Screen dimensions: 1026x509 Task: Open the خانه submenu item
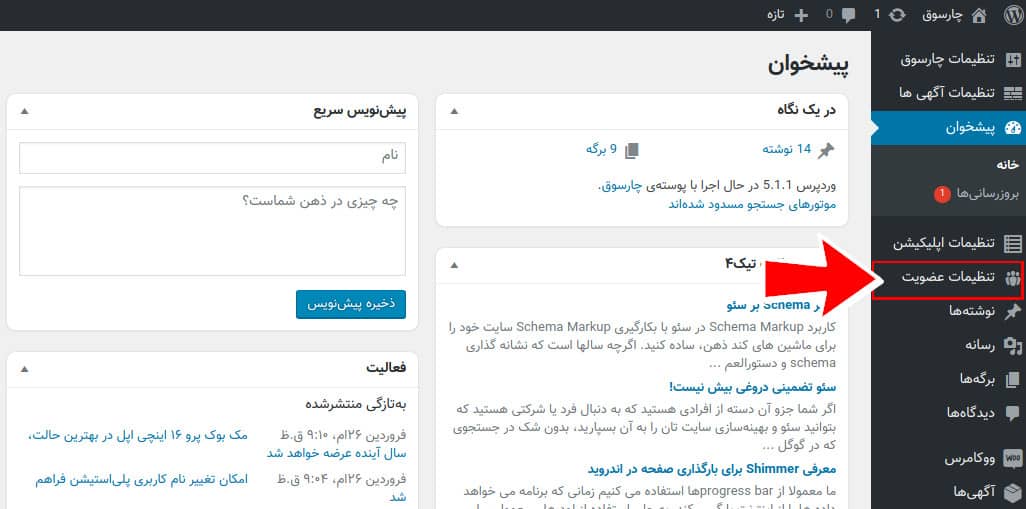(x=1008, y=166)
